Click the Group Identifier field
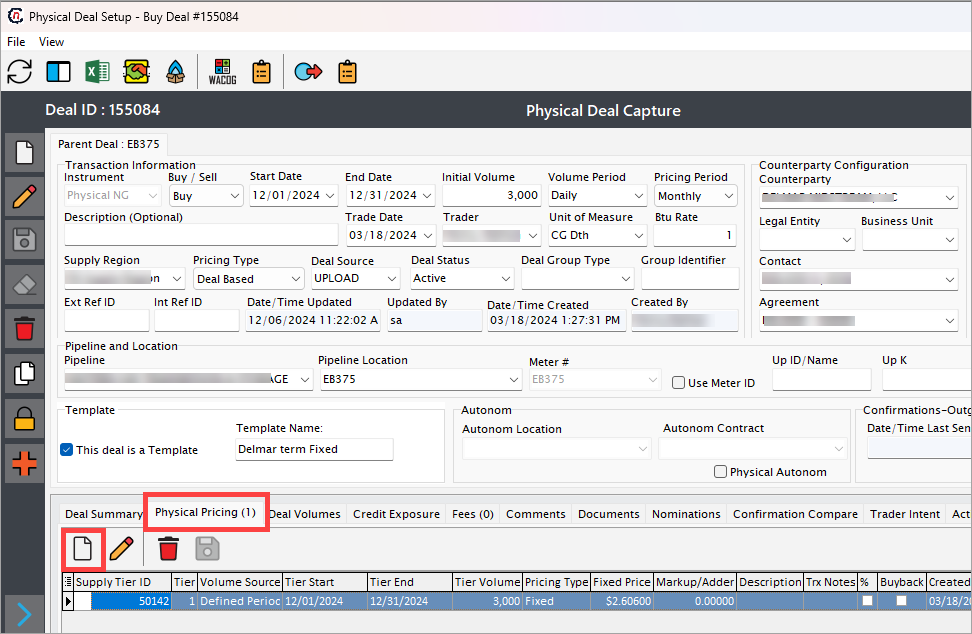The image size is (972, 634). [x=690, y=279]
